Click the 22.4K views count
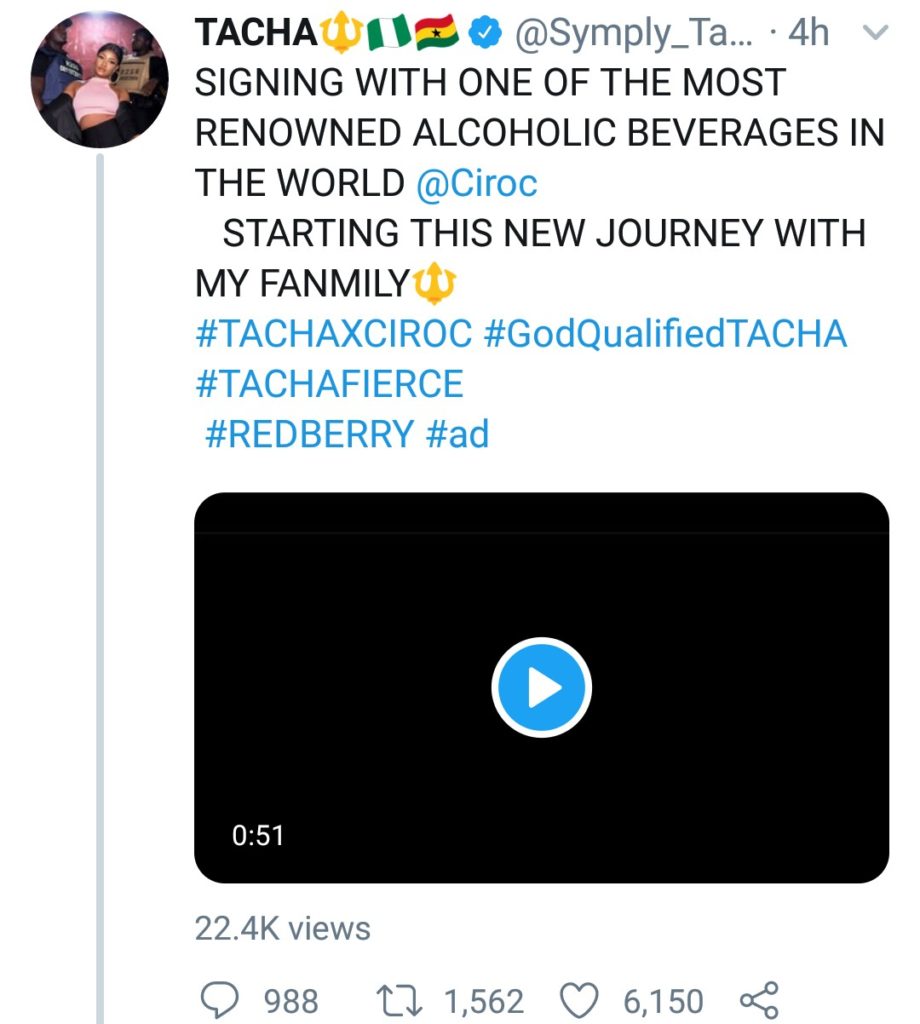This screenshot has width=920, height=1024. point(282,928)
